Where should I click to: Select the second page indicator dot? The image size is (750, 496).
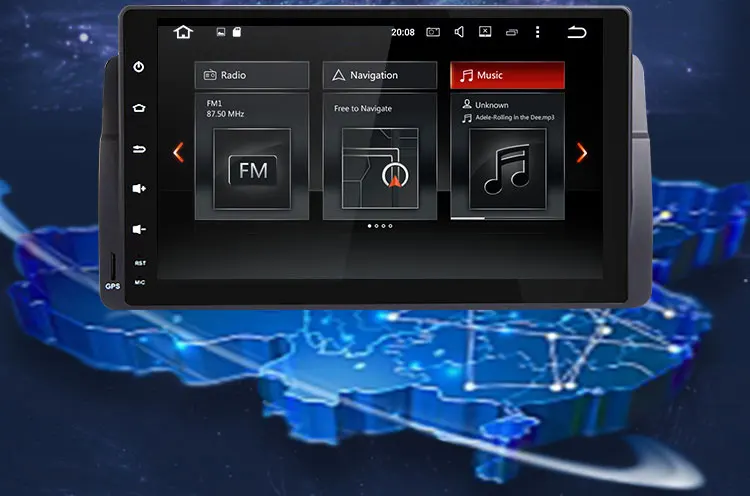(376, 226)
